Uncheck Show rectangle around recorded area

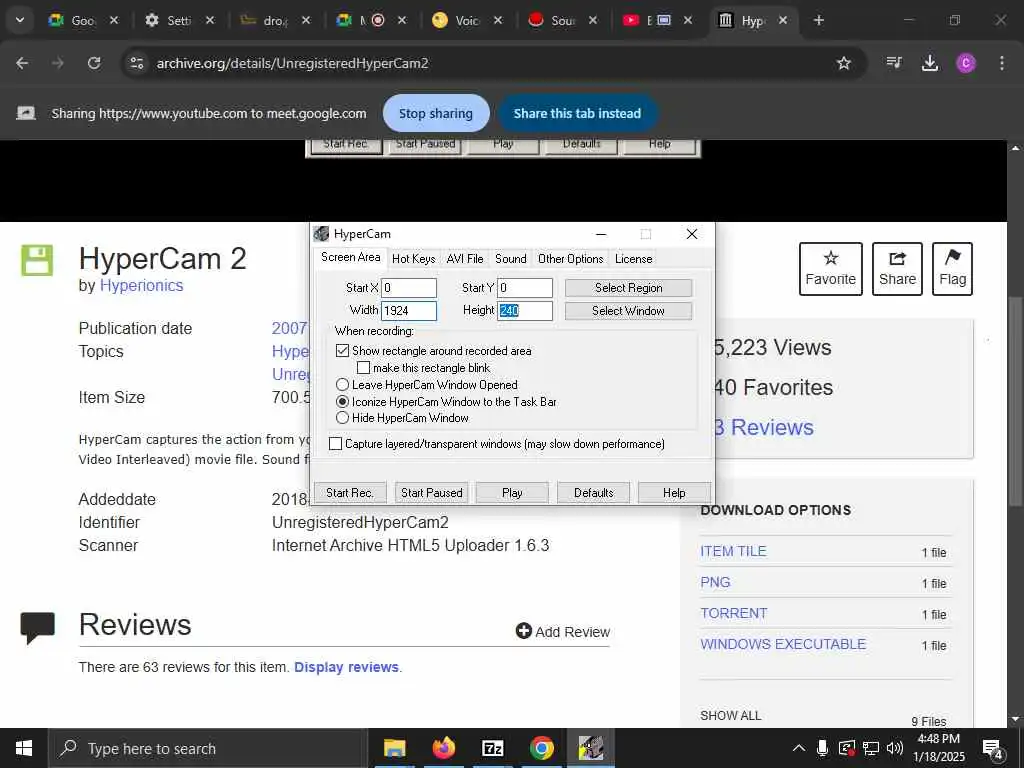[x=342, y=351]
